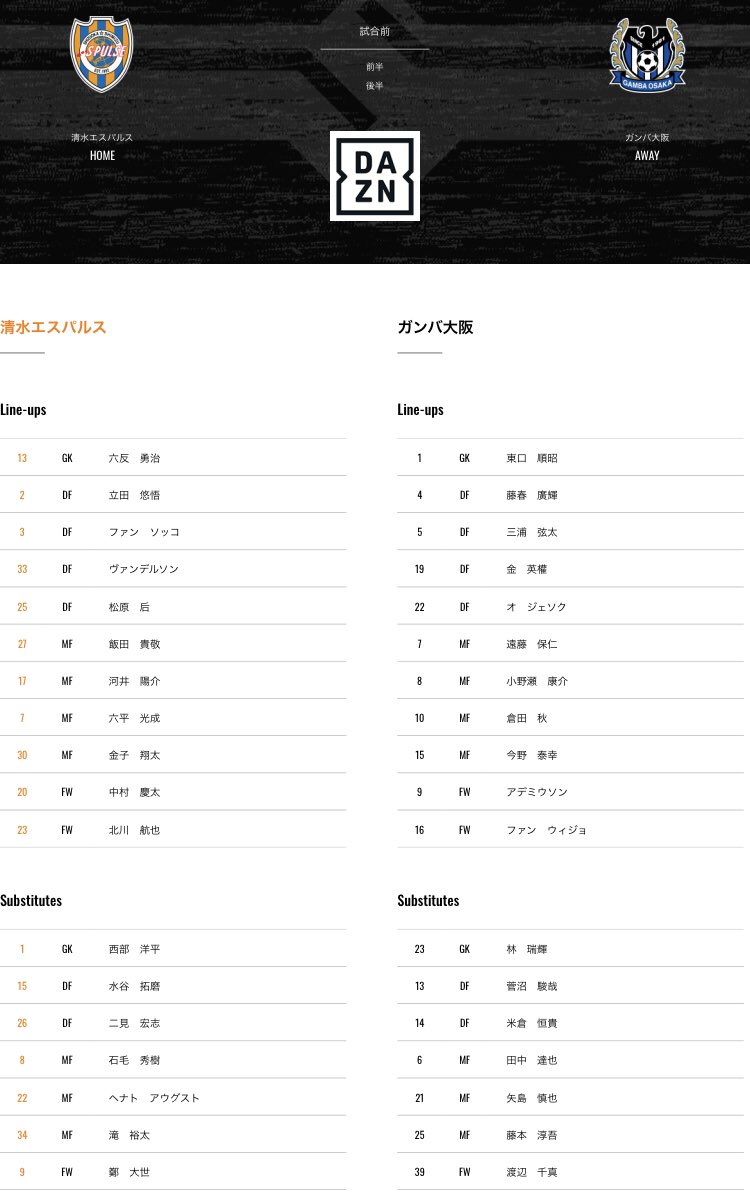Click substitute ヘナト アウグスト

coord(154,1098)
